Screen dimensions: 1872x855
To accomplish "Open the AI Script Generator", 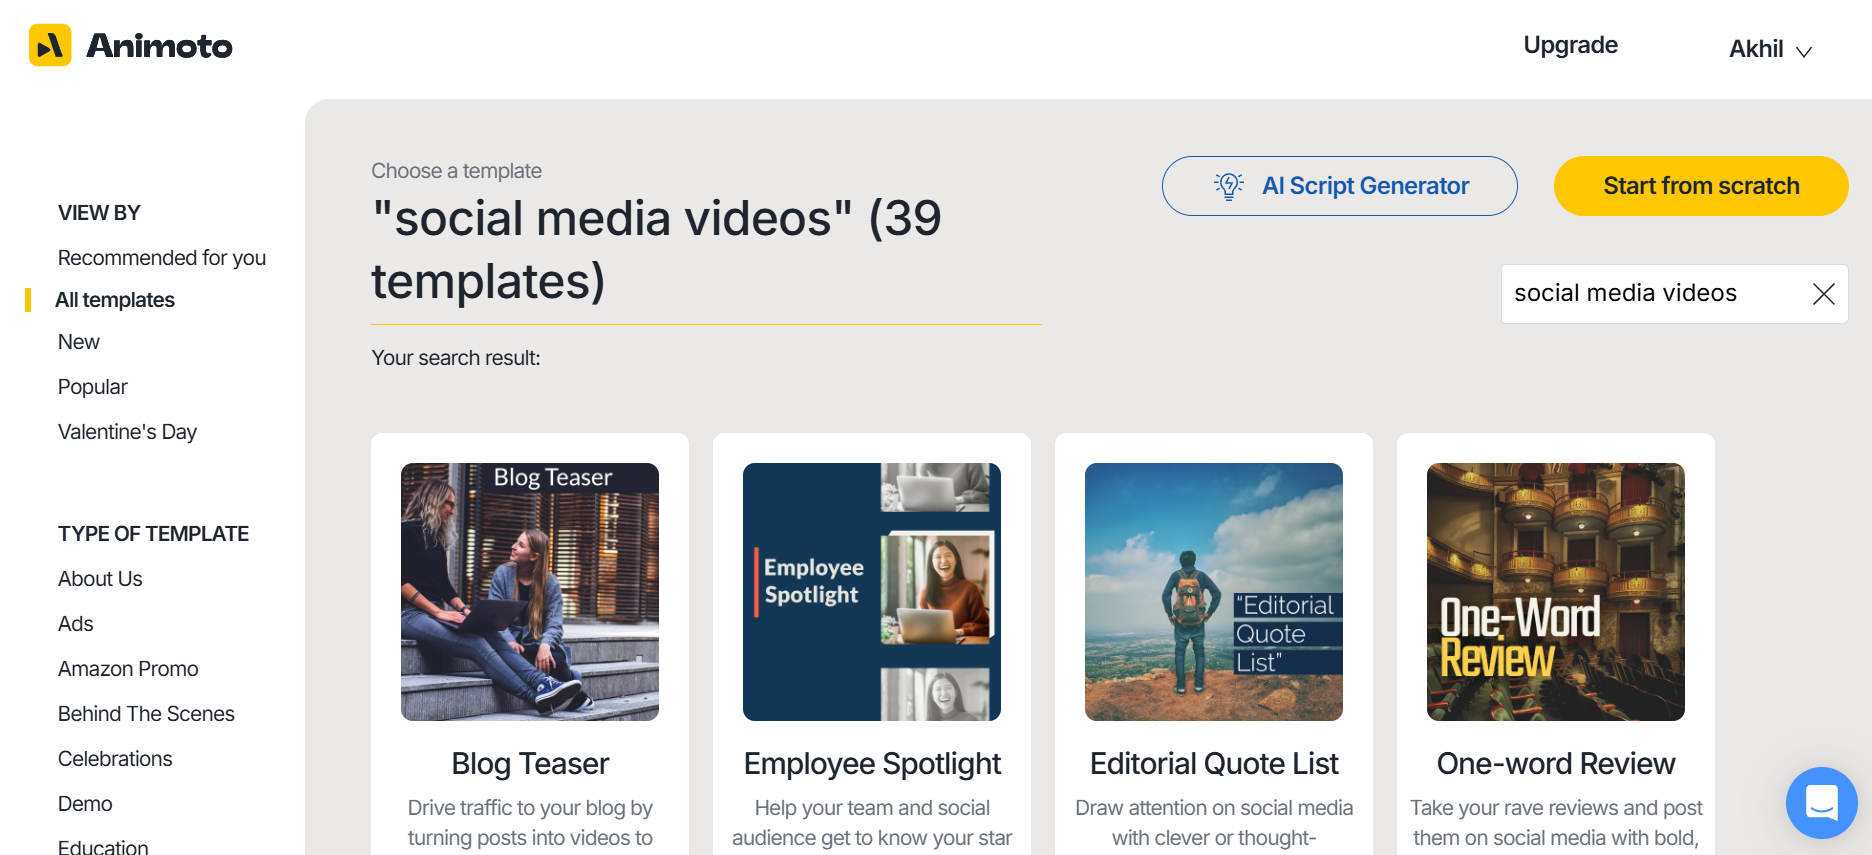I will [x=1339, y=186].
